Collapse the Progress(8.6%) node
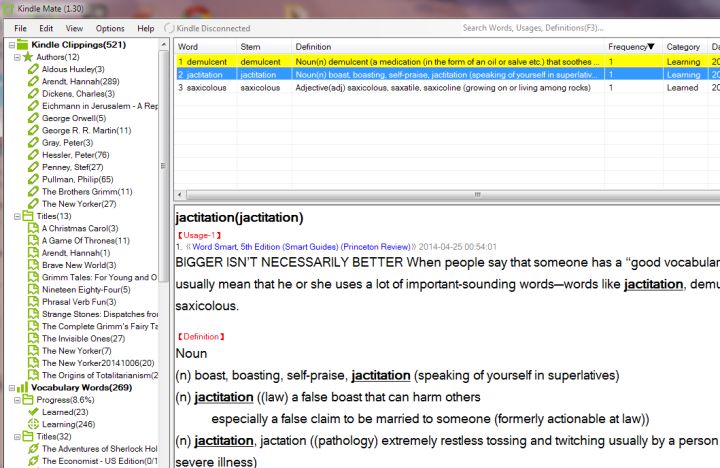 pos(17,400)
